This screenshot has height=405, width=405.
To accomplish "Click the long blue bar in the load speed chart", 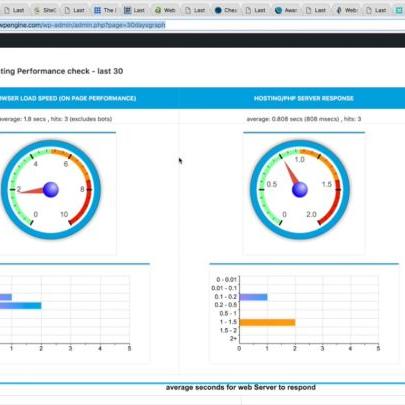I will tap(21, 306).
